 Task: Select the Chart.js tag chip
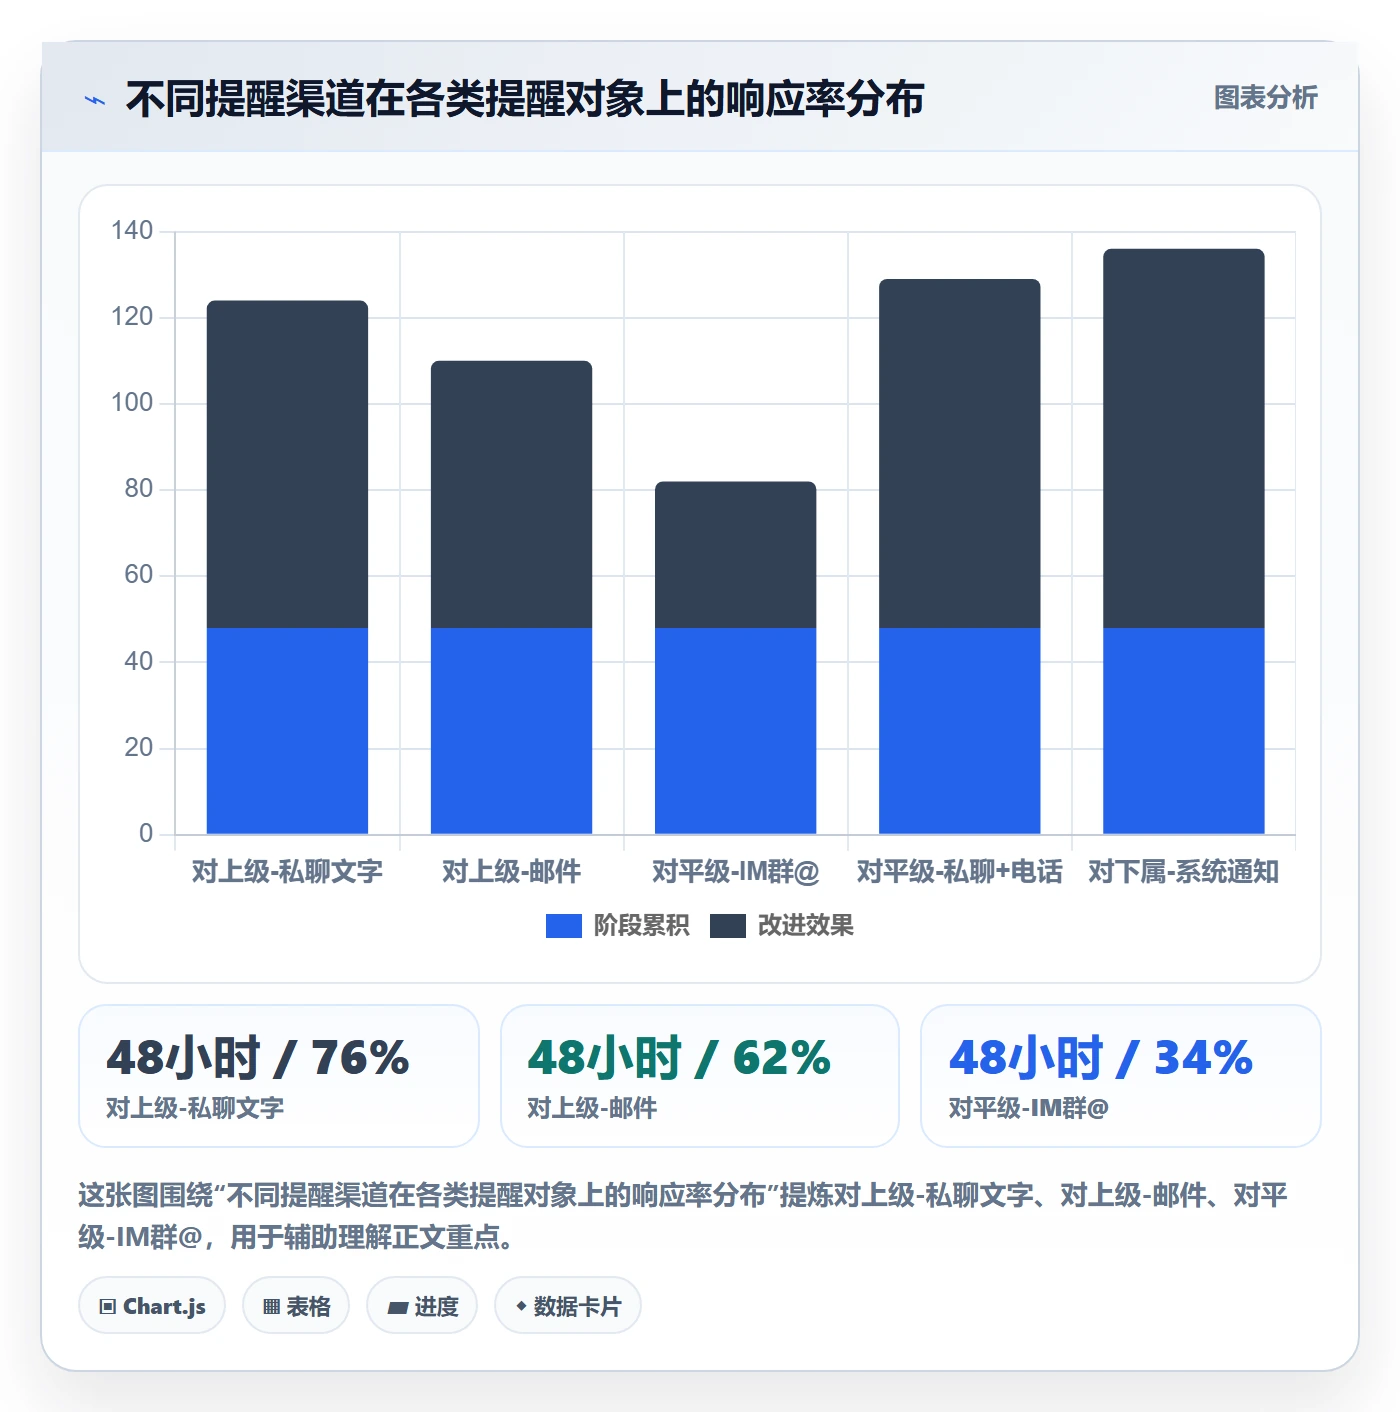point(152,1306)
